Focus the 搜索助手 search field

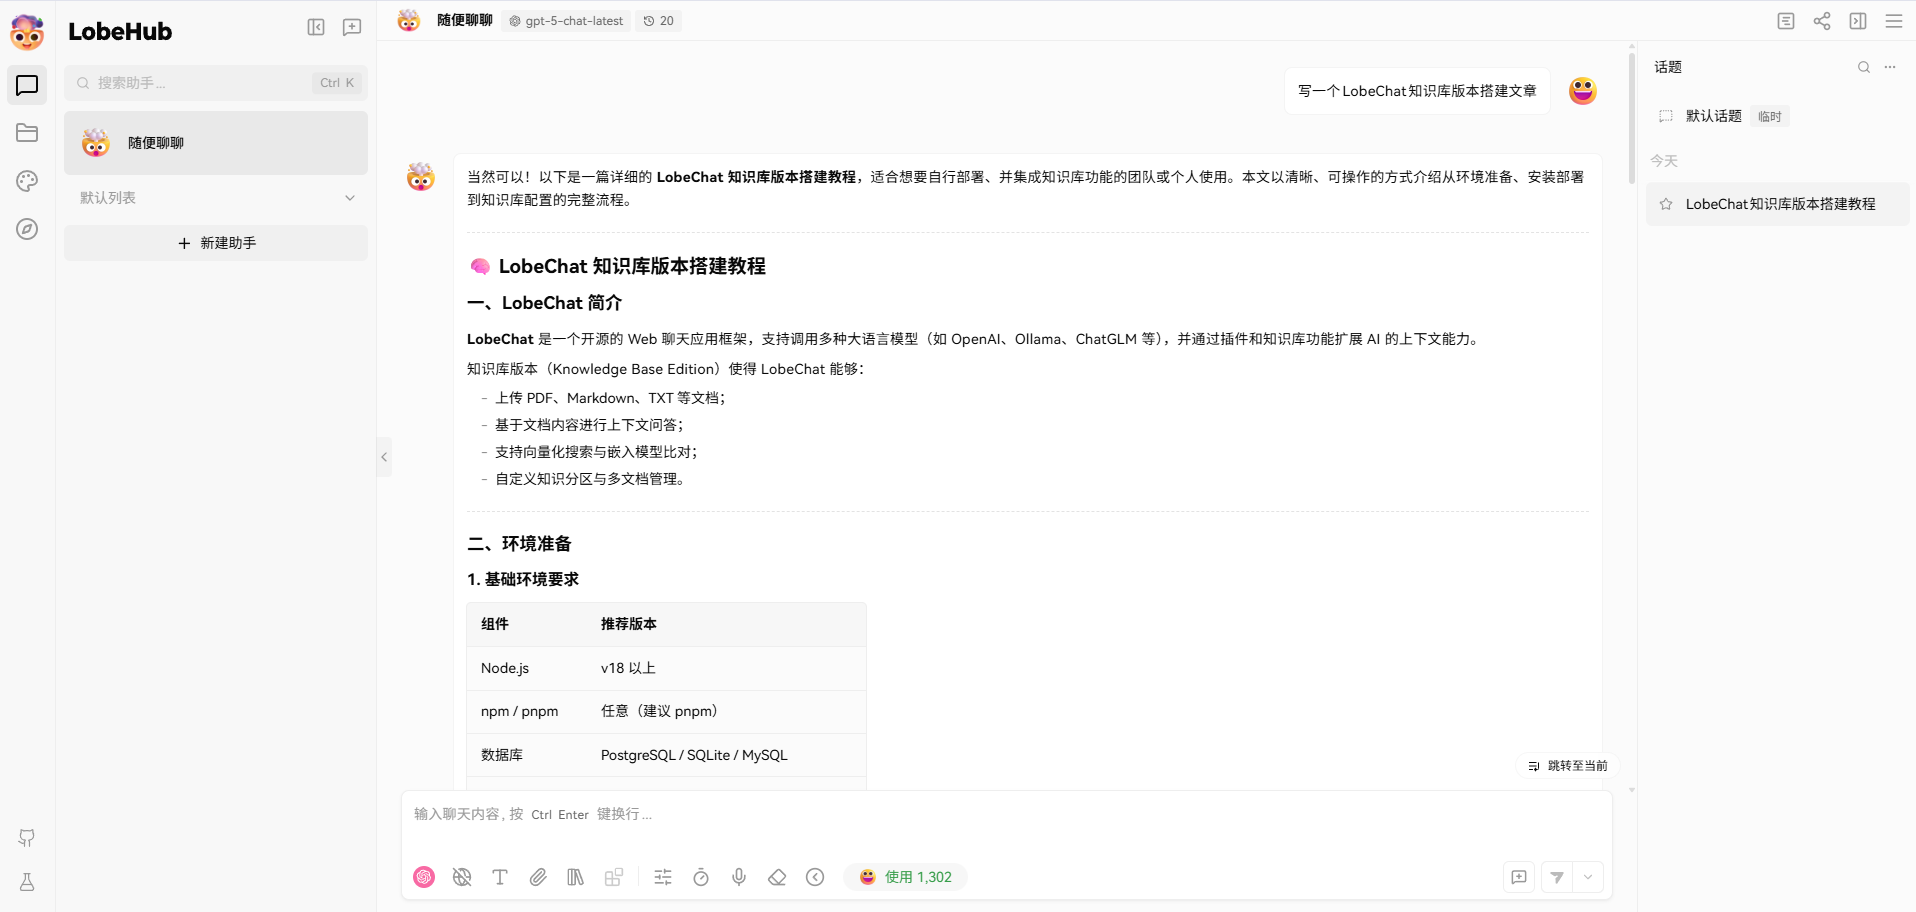pos(200,83)
